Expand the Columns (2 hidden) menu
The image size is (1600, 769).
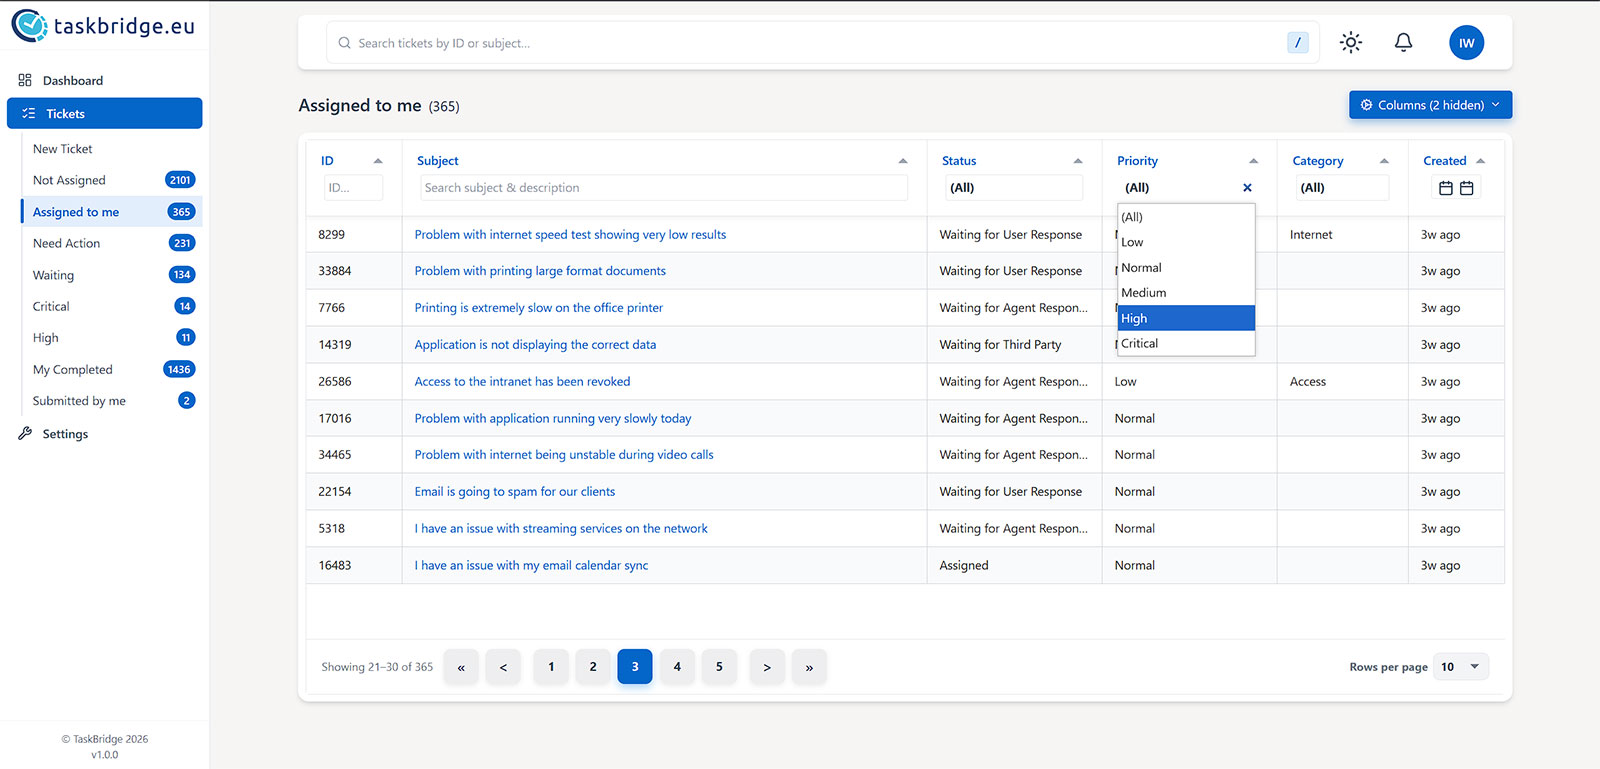pos(1430,105)
